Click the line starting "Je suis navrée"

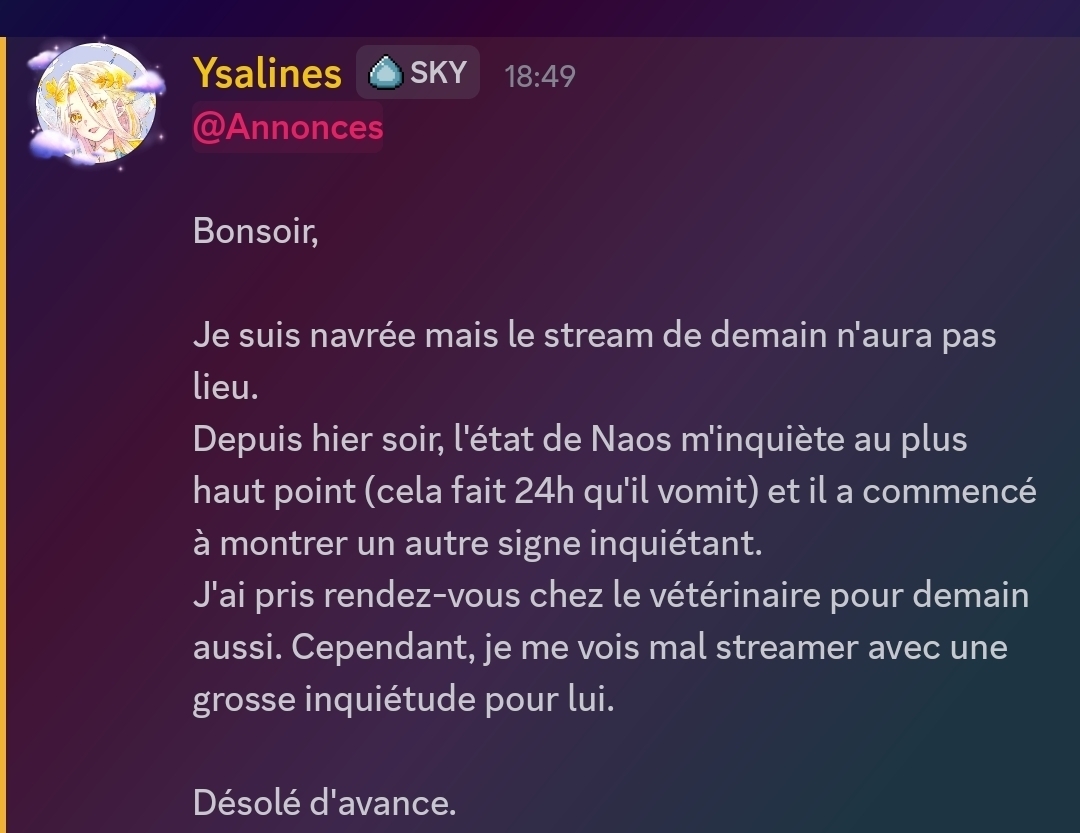pyautogui.click(x=594, y=335)
